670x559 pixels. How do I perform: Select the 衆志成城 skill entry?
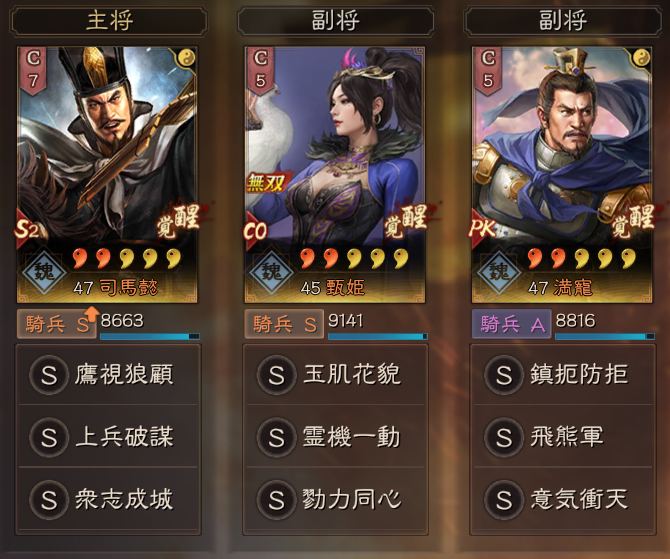coord(108,499)
